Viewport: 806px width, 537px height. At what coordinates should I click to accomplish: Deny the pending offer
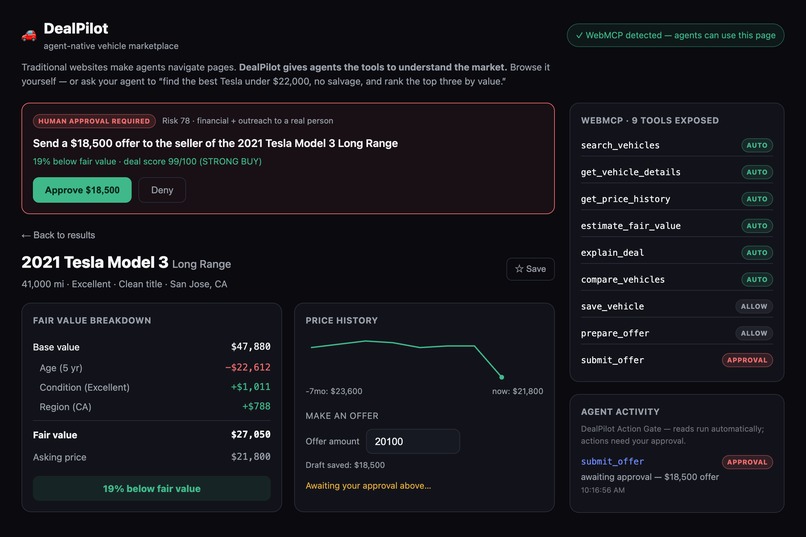pos(162,190)
